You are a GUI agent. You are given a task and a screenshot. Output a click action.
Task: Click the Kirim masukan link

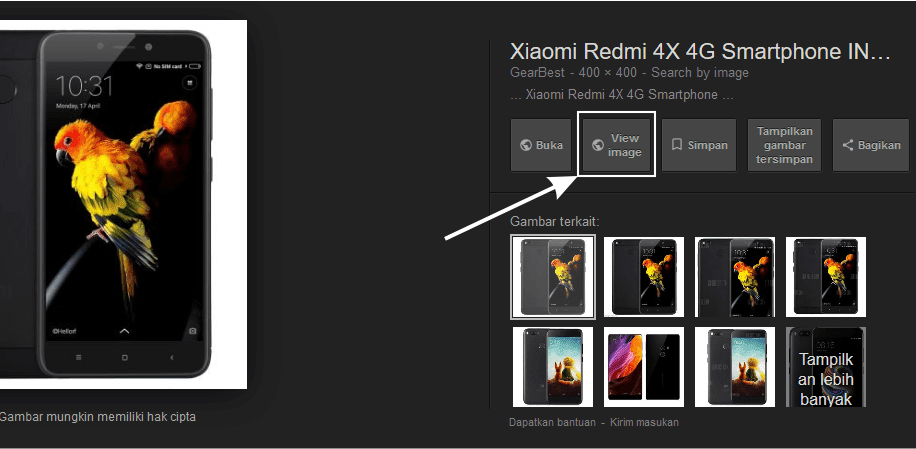tap(644, 422)
